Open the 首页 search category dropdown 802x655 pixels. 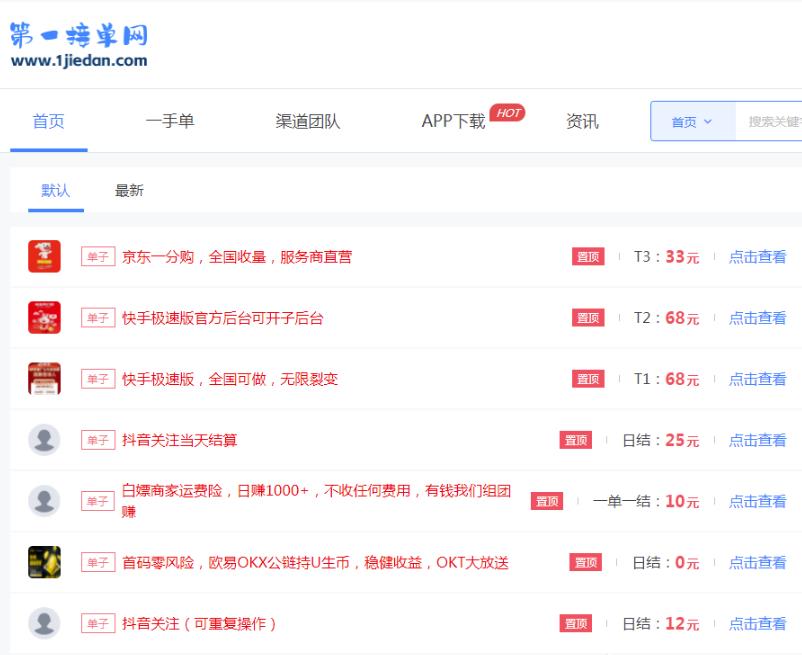pos(690,121)
